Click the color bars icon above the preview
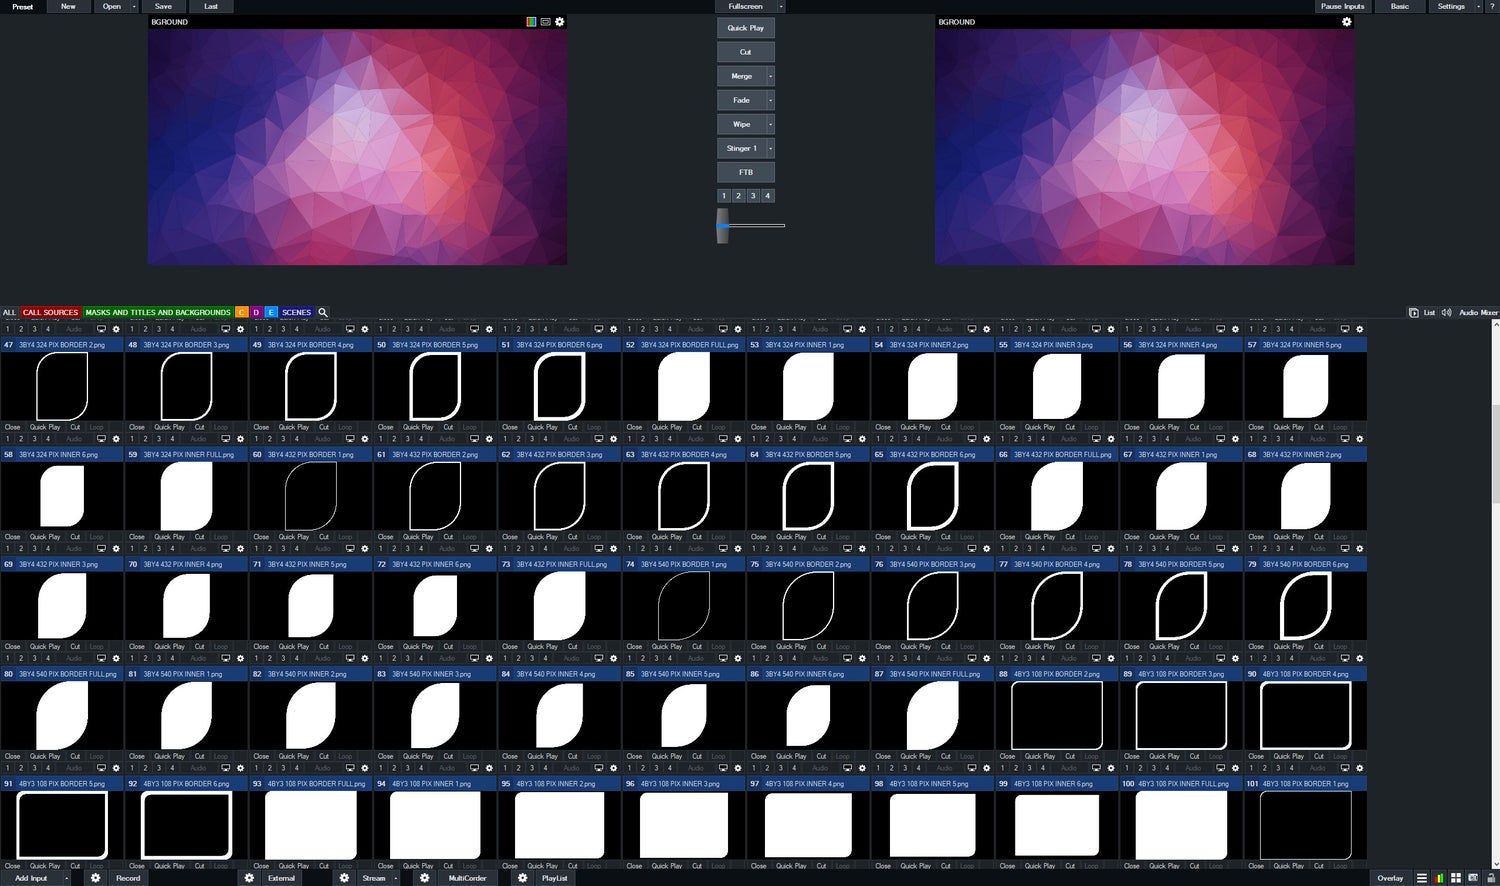Viewport: 1500px width, 886px height. pos(531,22)
